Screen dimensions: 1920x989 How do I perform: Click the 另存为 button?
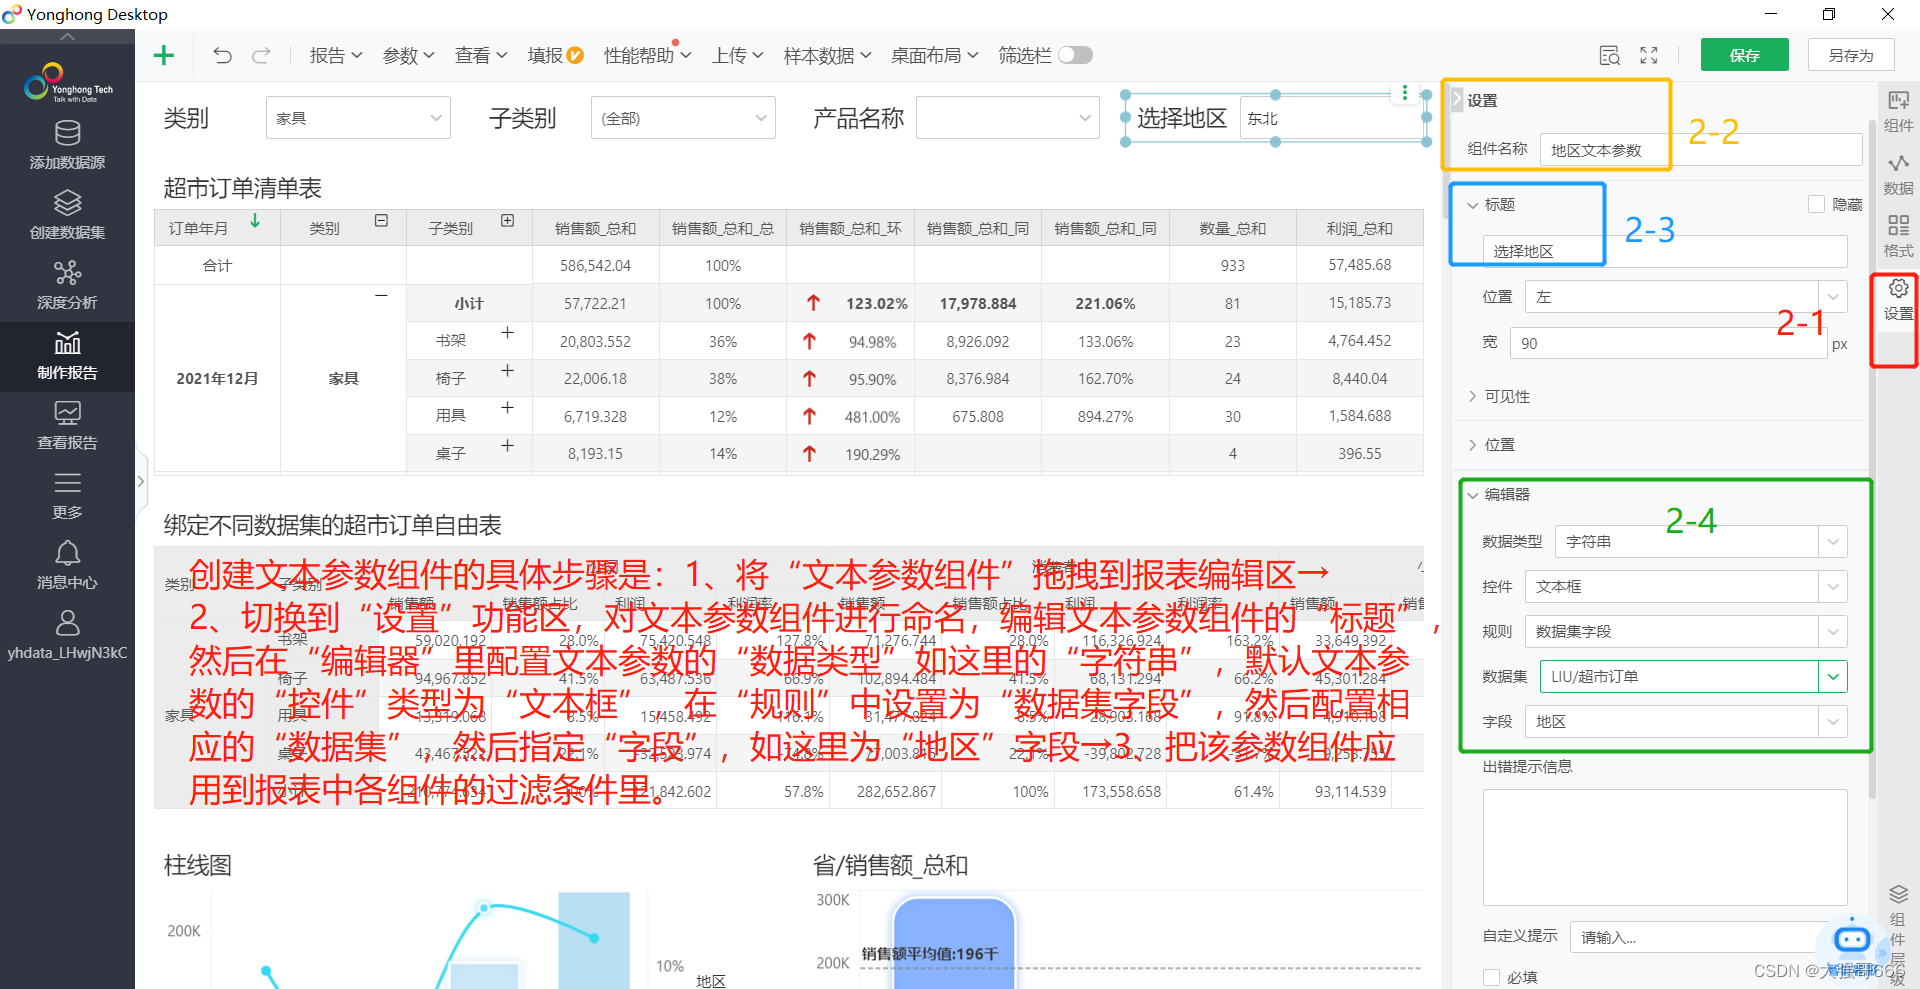[1851, 55]
